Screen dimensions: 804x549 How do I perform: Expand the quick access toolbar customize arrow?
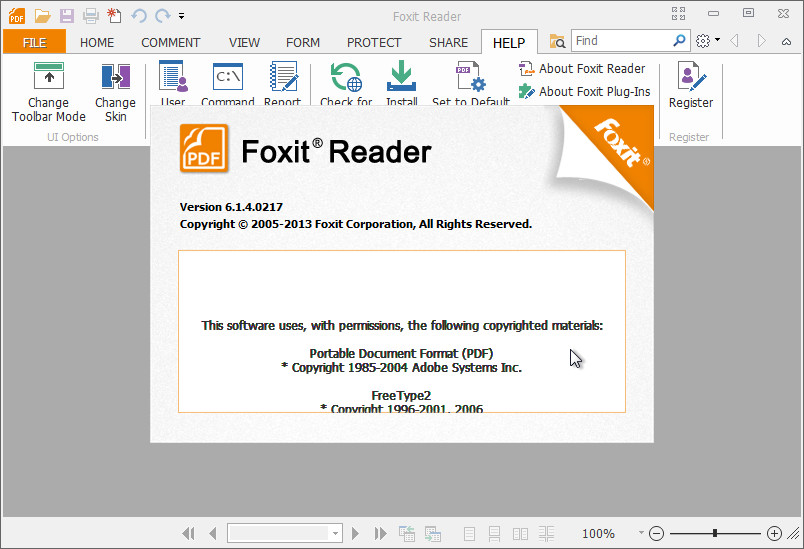[x=182, y=16]
